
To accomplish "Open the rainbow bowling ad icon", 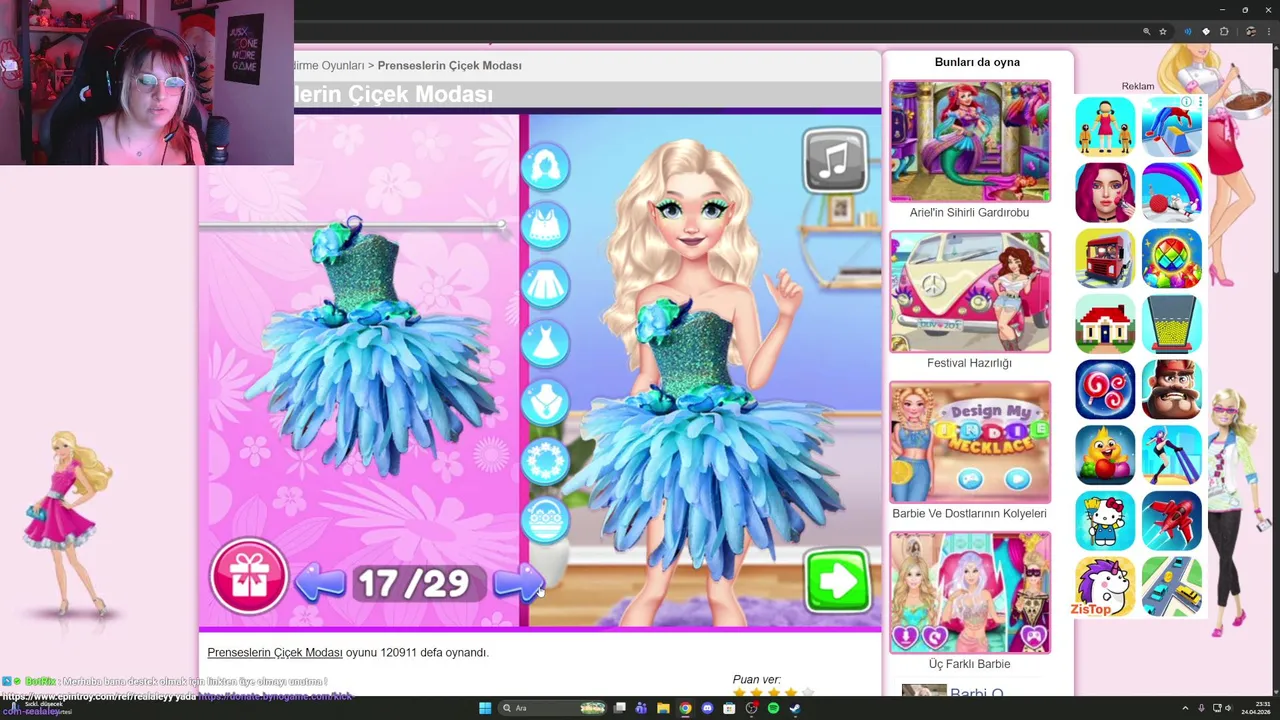I will (1172, 192).
